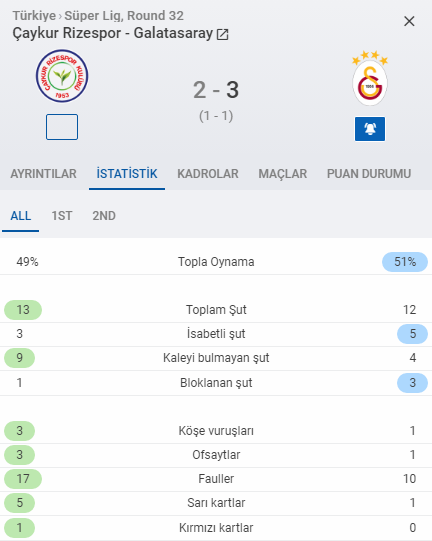The image size is (432, 541).
Task: Click Süper Lig, Round 32 link
Action: [124, 16]
